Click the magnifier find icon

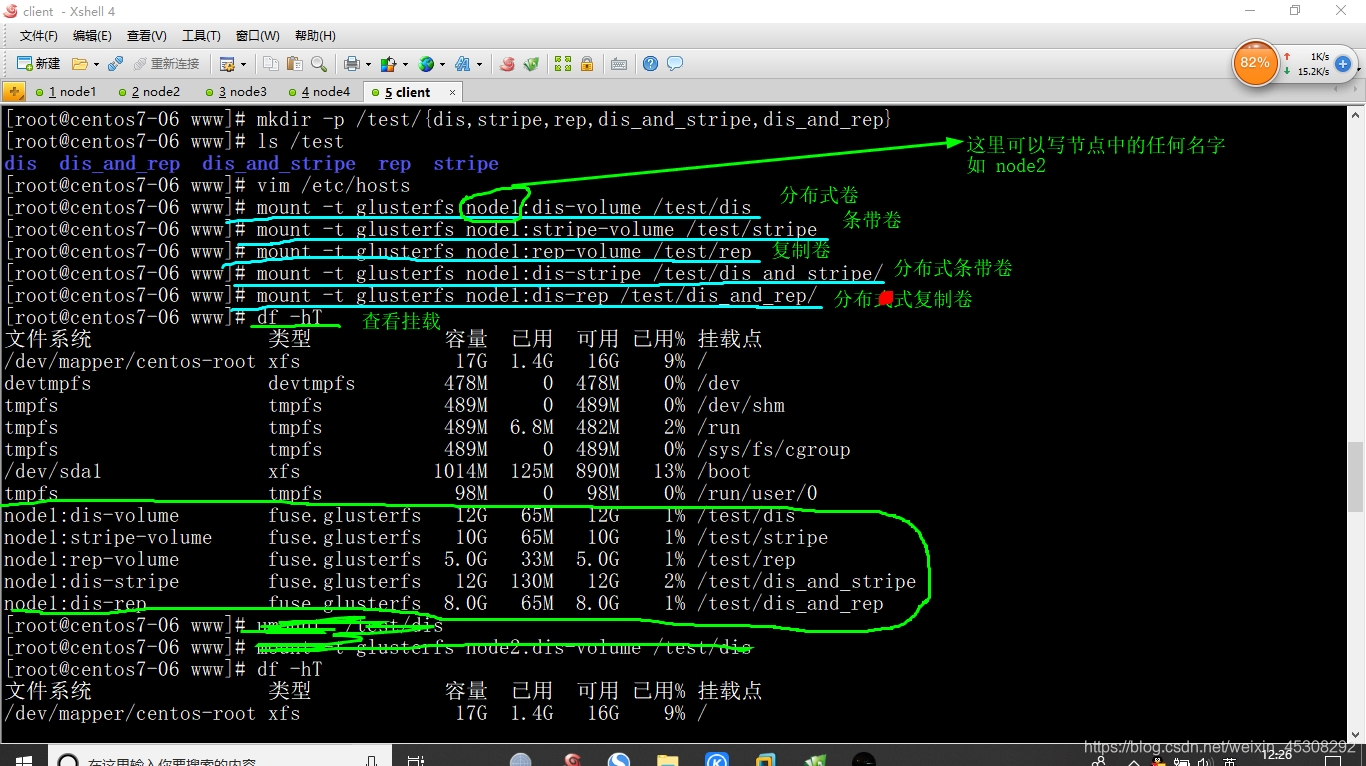click(x=319, y=64)
